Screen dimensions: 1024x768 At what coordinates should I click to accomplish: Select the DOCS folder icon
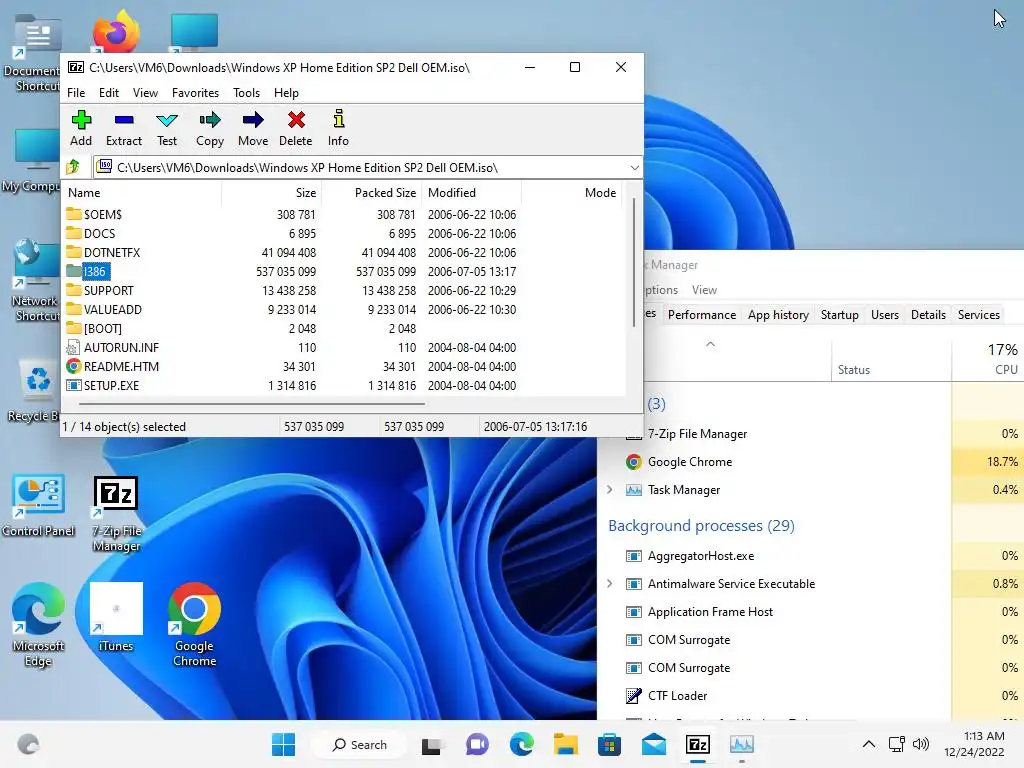click(x=74, y=233)
